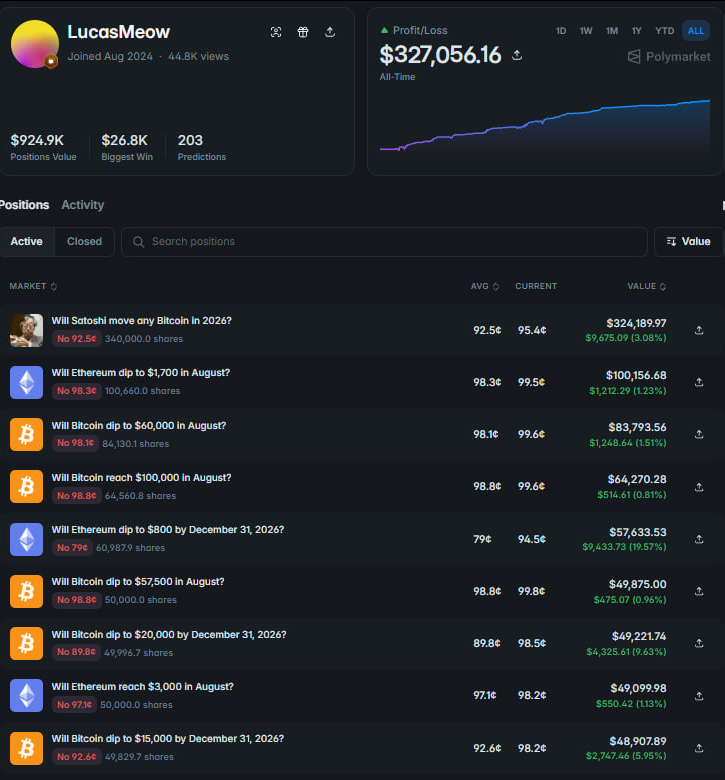Open 'Will Bitcoin dip to $60,000 in August?'
725x780 pixels.
[139, 426]
